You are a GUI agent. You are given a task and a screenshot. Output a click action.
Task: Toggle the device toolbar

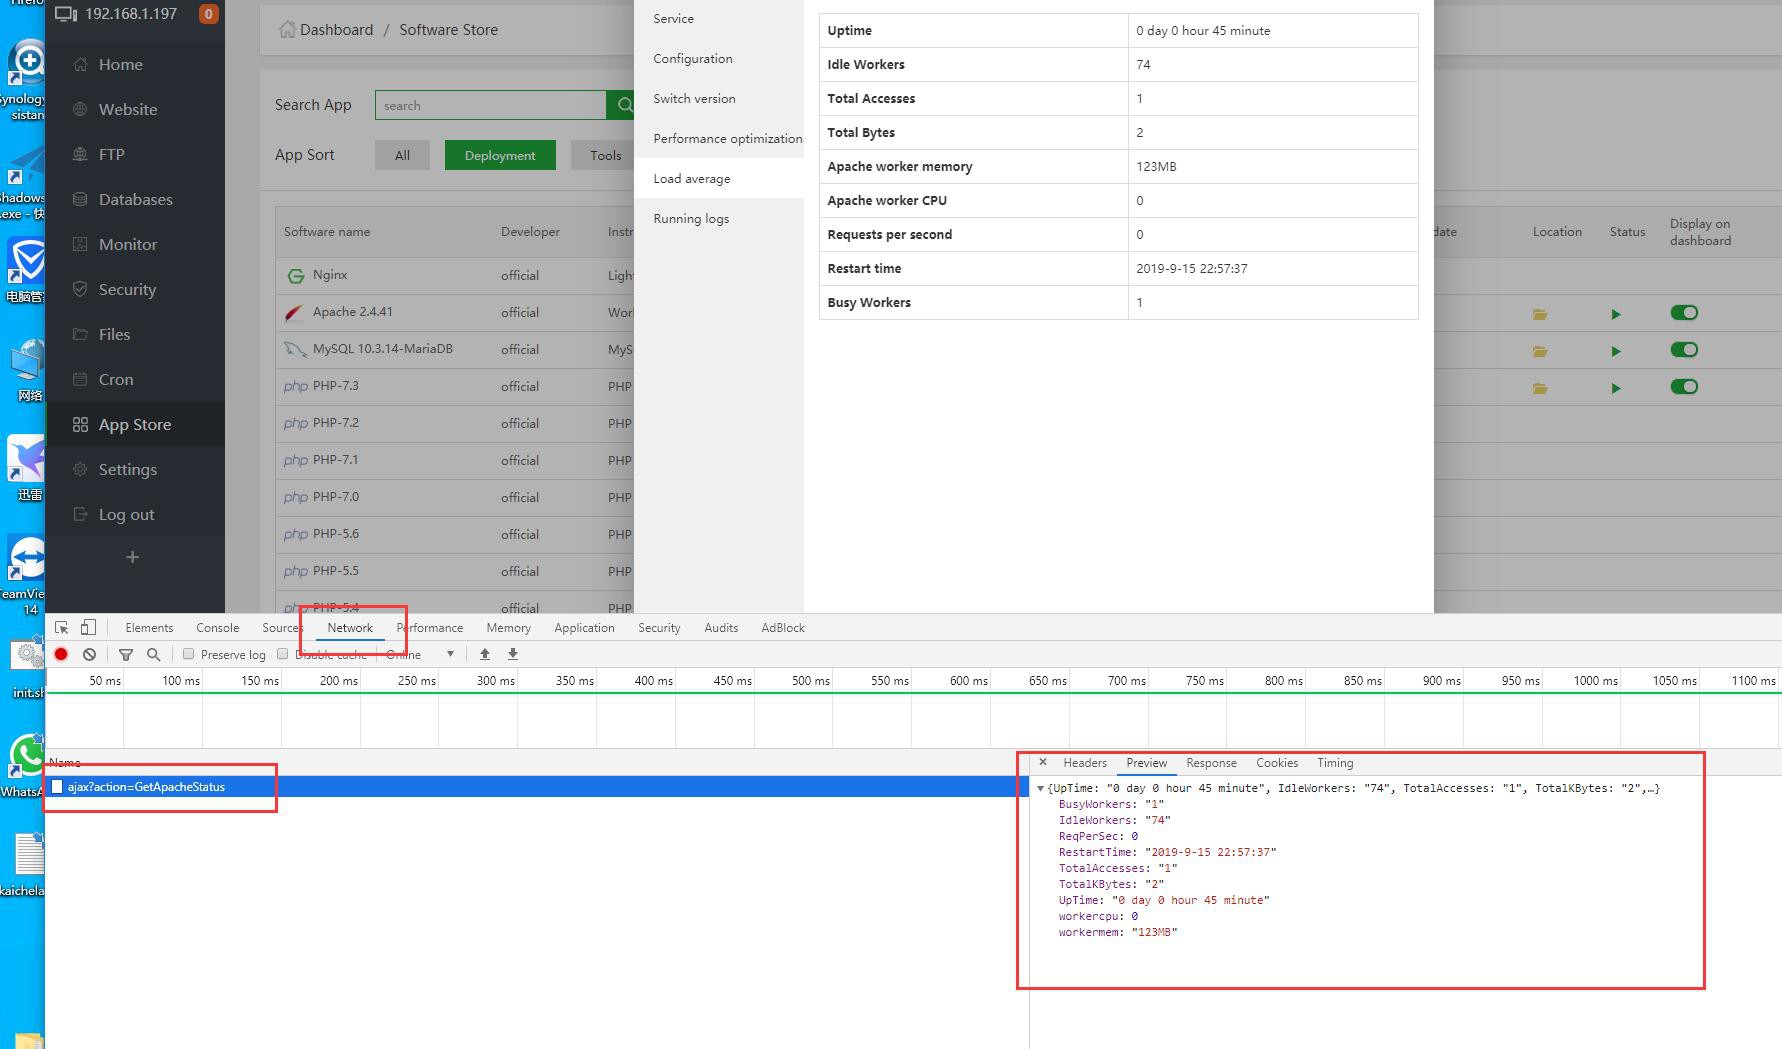(x=88, y=627)
